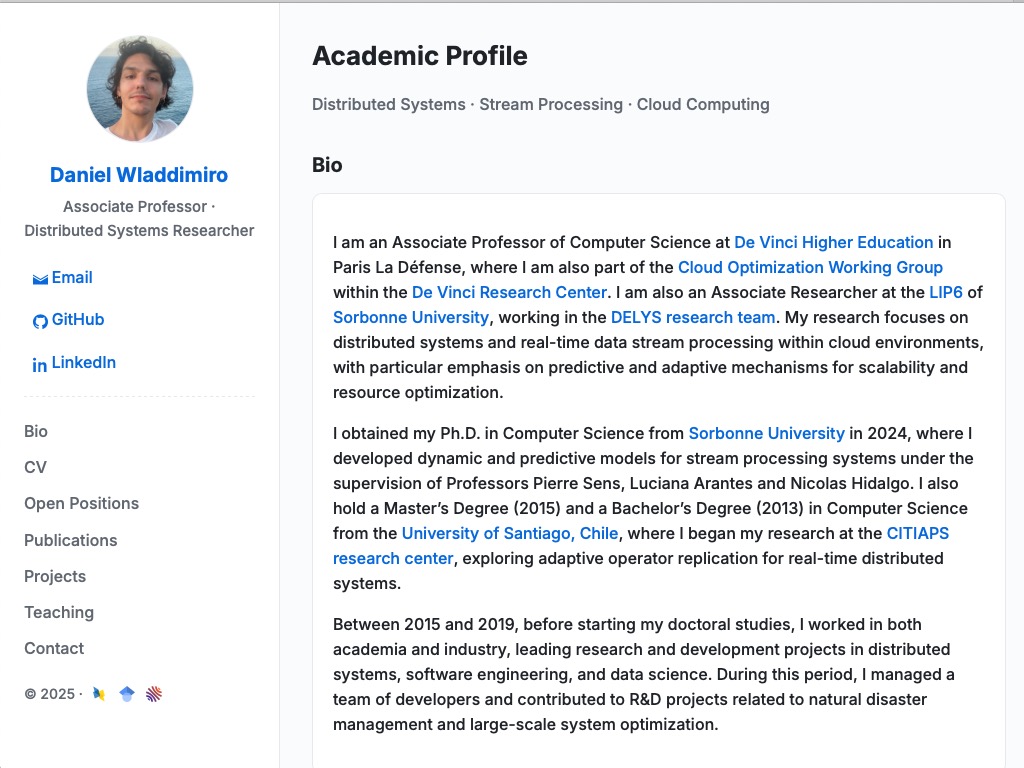This screenshot has height=768, width=1024.
Task: Open the Daniel Wladdimiro name link
Action: click(x=139, y=175)
